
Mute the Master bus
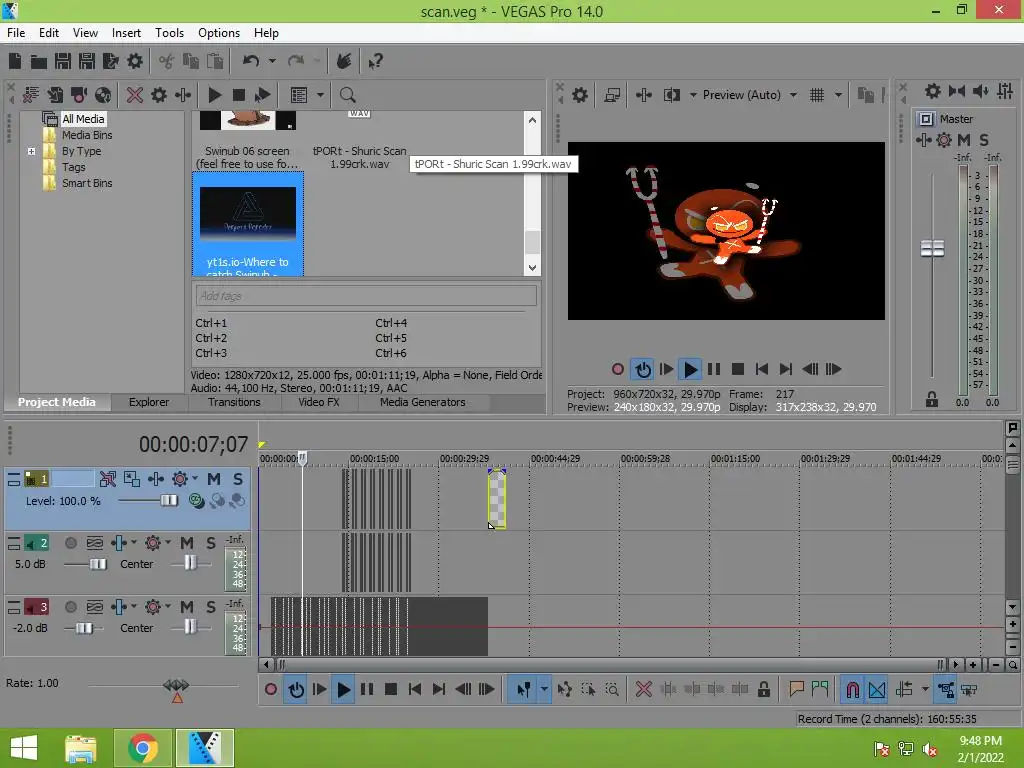tap(964, 140)
